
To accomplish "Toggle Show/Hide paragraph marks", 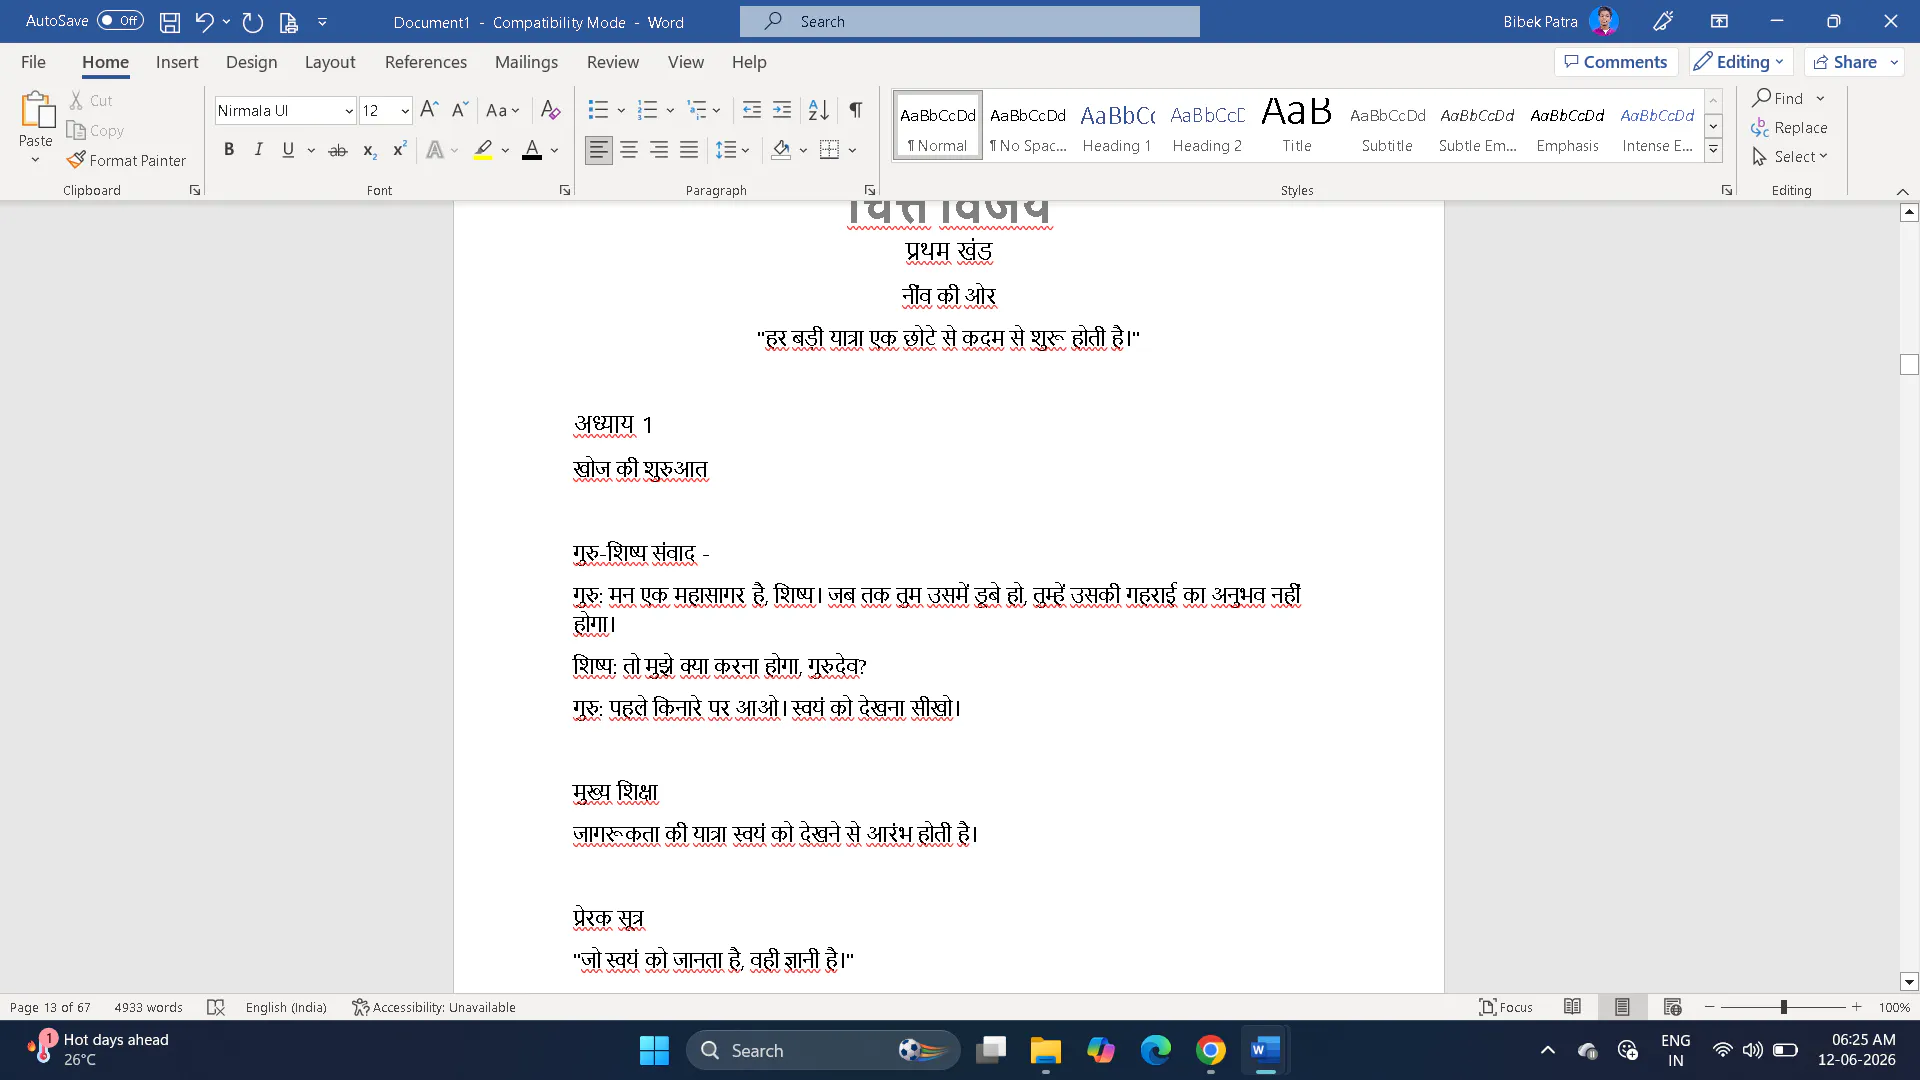I will pos(856,110).
